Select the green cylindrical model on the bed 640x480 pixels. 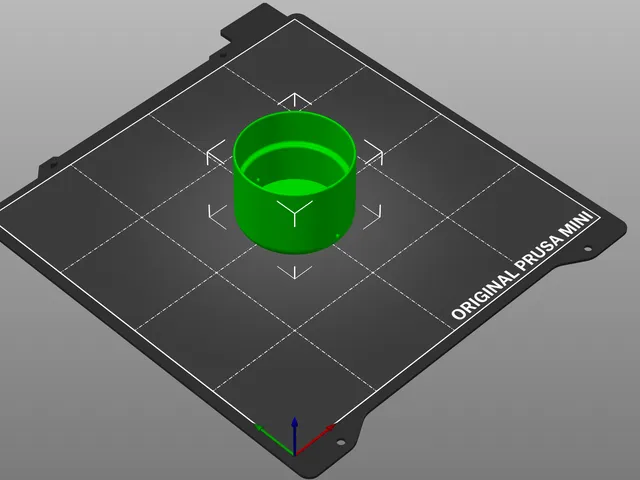(294, 182)
